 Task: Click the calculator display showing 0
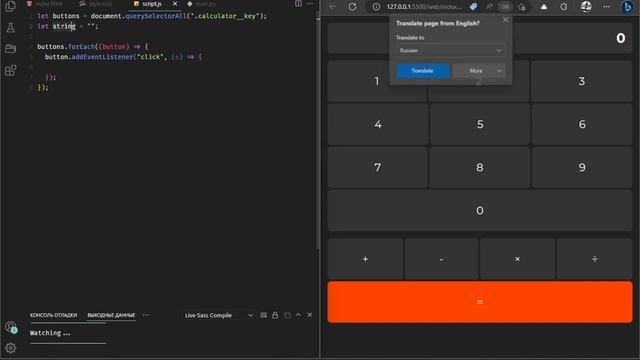(480, 38)
